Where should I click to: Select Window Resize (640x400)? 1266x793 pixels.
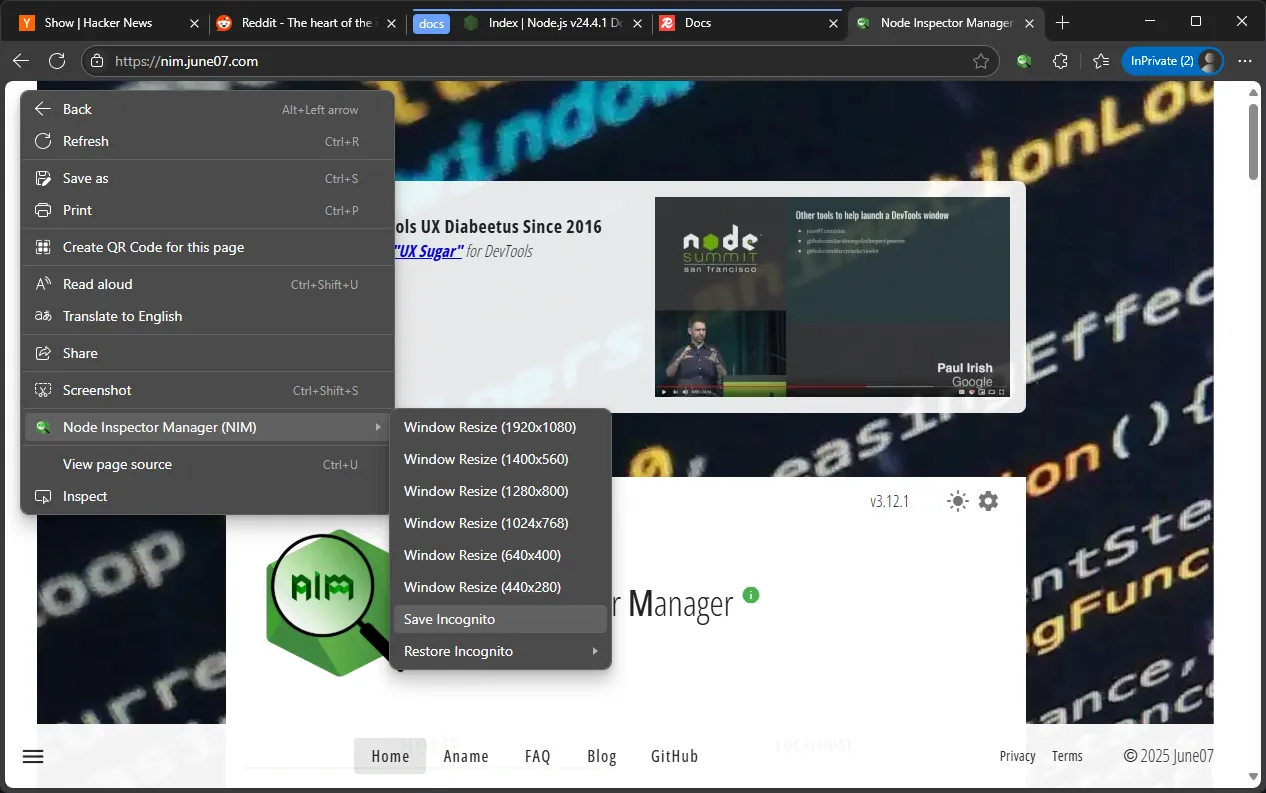pos(501,555)
